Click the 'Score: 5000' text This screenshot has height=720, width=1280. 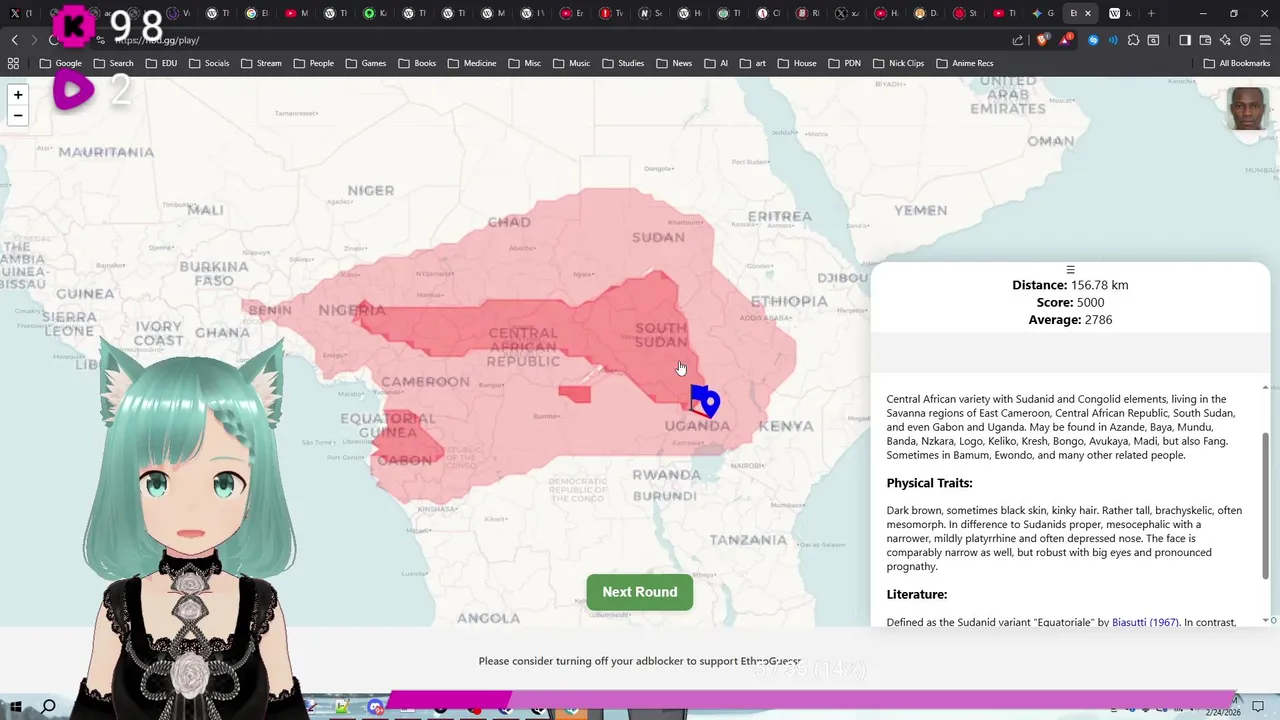[1070, 302]
